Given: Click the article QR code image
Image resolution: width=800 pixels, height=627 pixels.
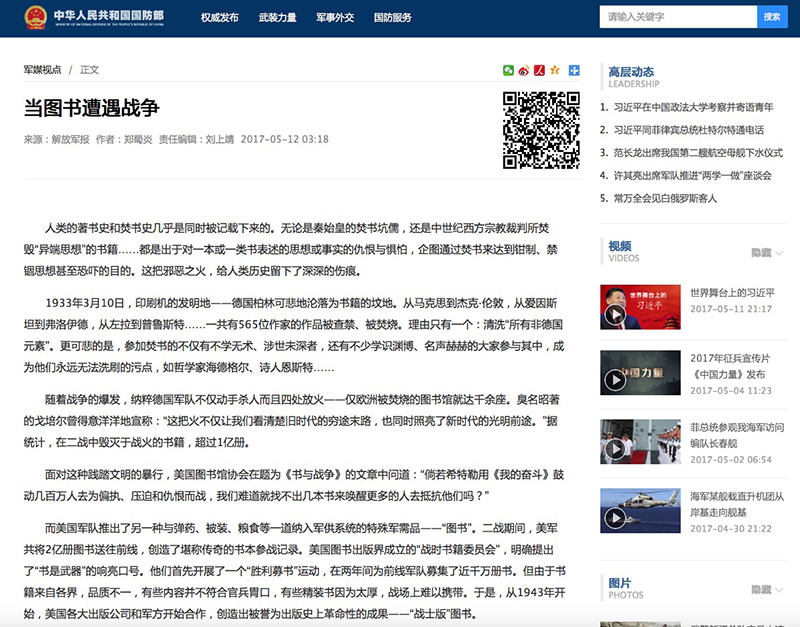Looking at the screenshot, I should point(540,130).
